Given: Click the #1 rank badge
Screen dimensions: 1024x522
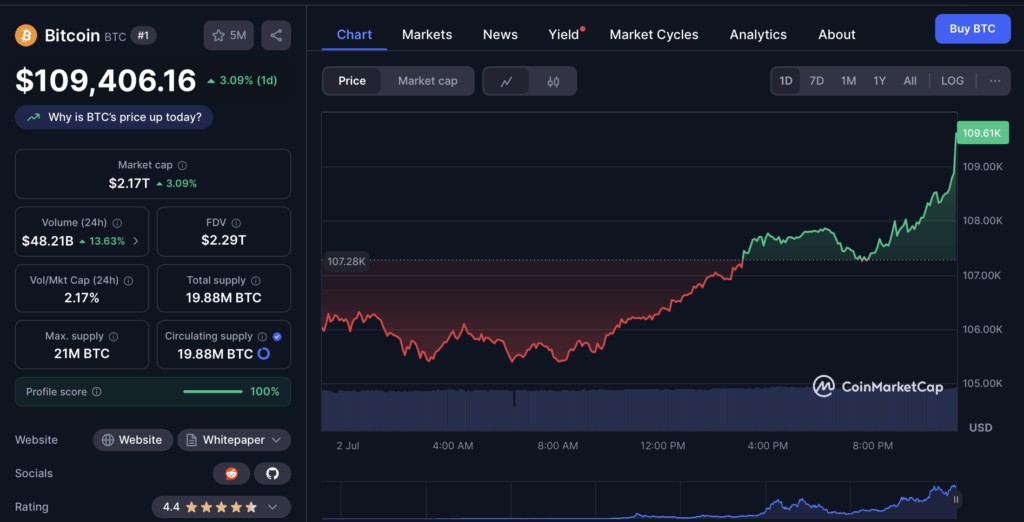Looking at the screenshot, I should (x=143, y=35).
